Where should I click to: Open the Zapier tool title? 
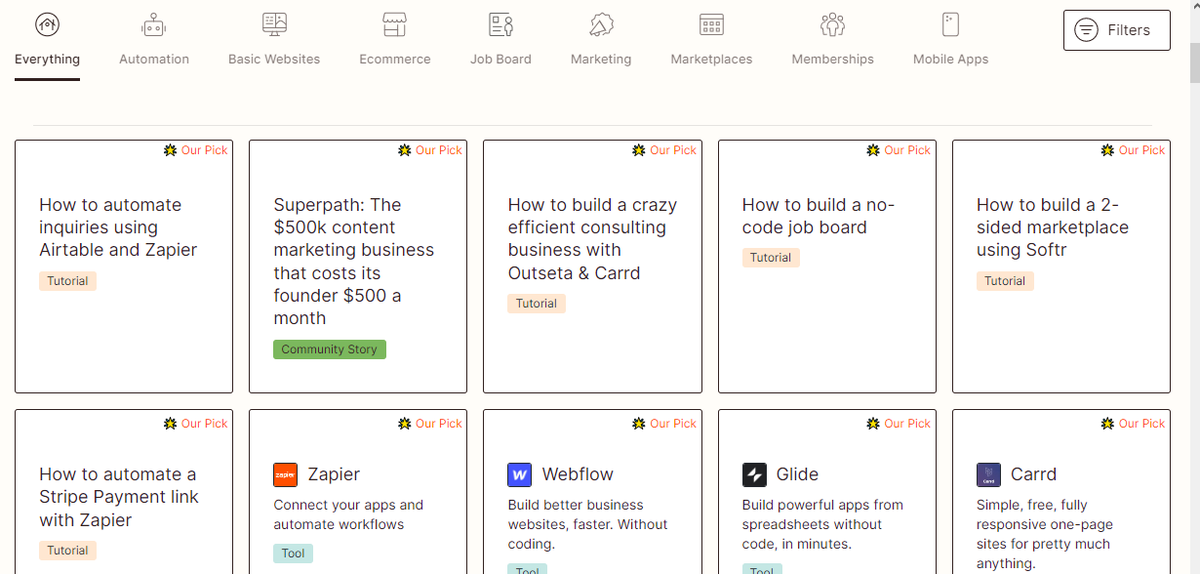pos(334,474)
